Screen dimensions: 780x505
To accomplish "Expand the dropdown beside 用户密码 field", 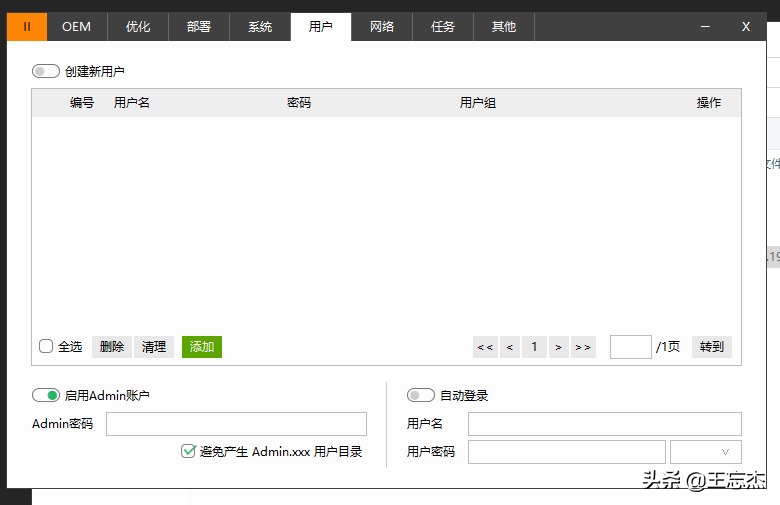I will click(706, 452).
